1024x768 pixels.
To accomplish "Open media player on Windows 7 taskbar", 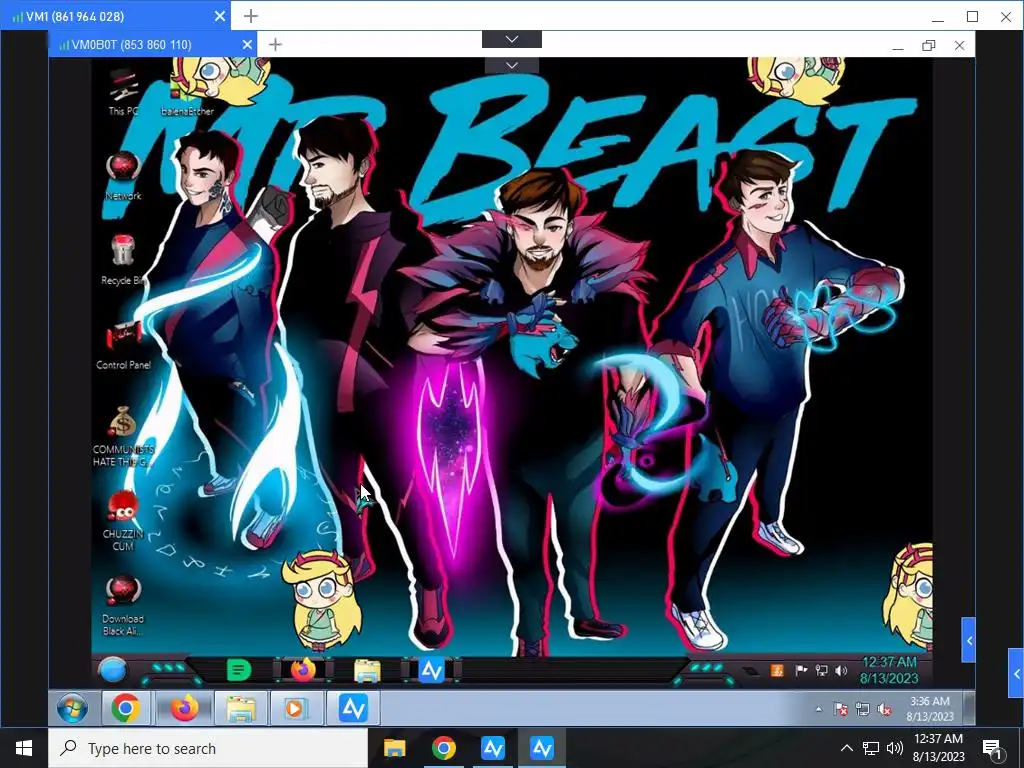I will coord(295,708).
